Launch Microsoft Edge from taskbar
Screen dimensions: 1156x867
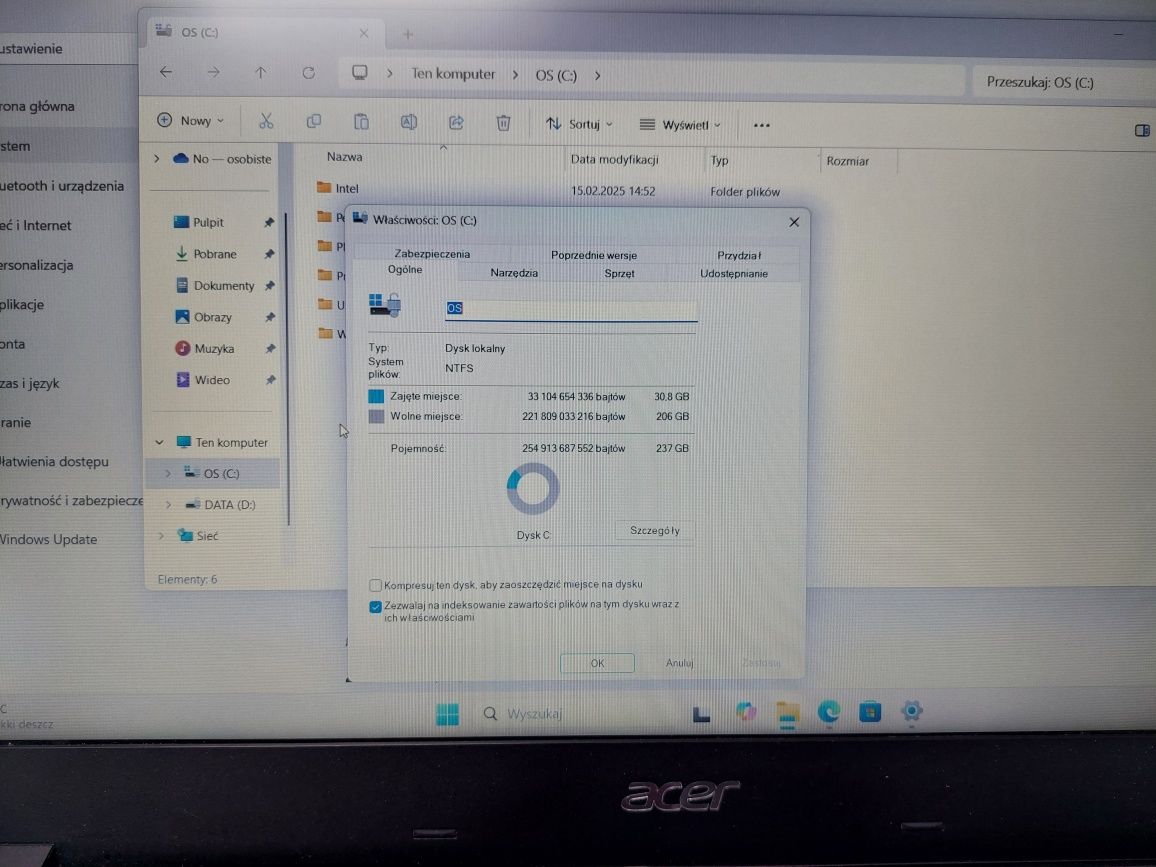[829, 711]
